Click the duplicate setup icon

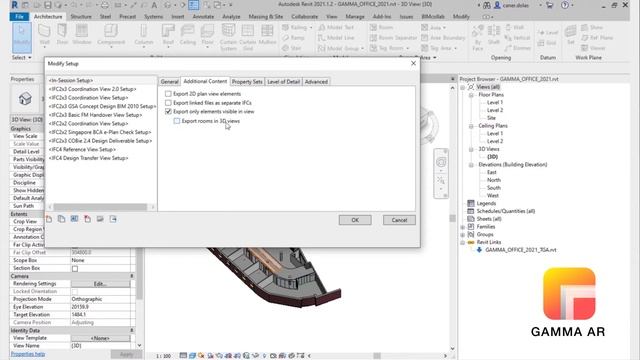point(61,219)
